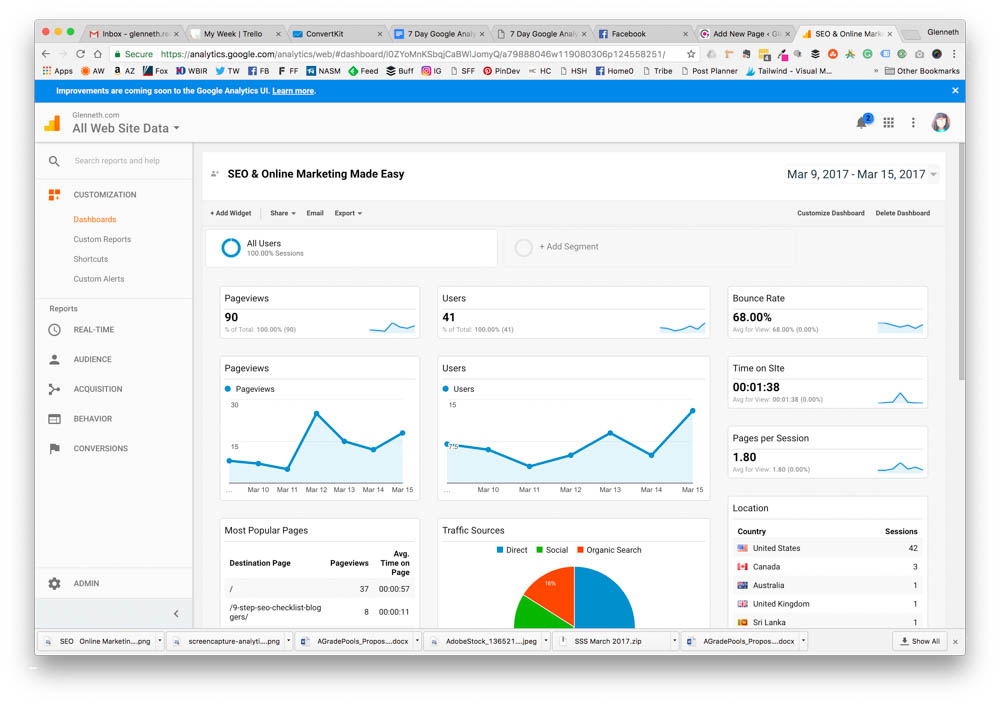The width and height of the screenshot is (1000, 705).
Task: Open the user account avatar
Action: 941,122
